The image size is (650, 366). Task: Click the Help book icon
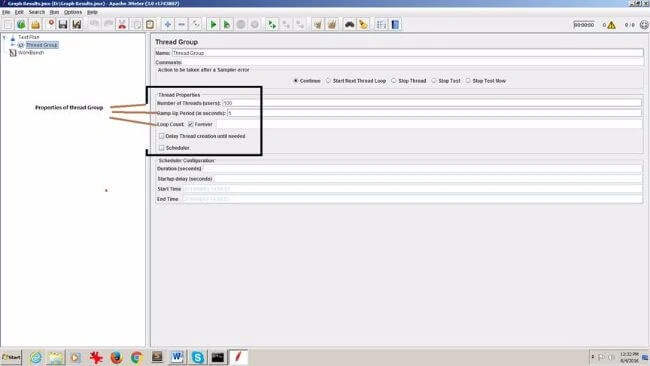point(395,24)
